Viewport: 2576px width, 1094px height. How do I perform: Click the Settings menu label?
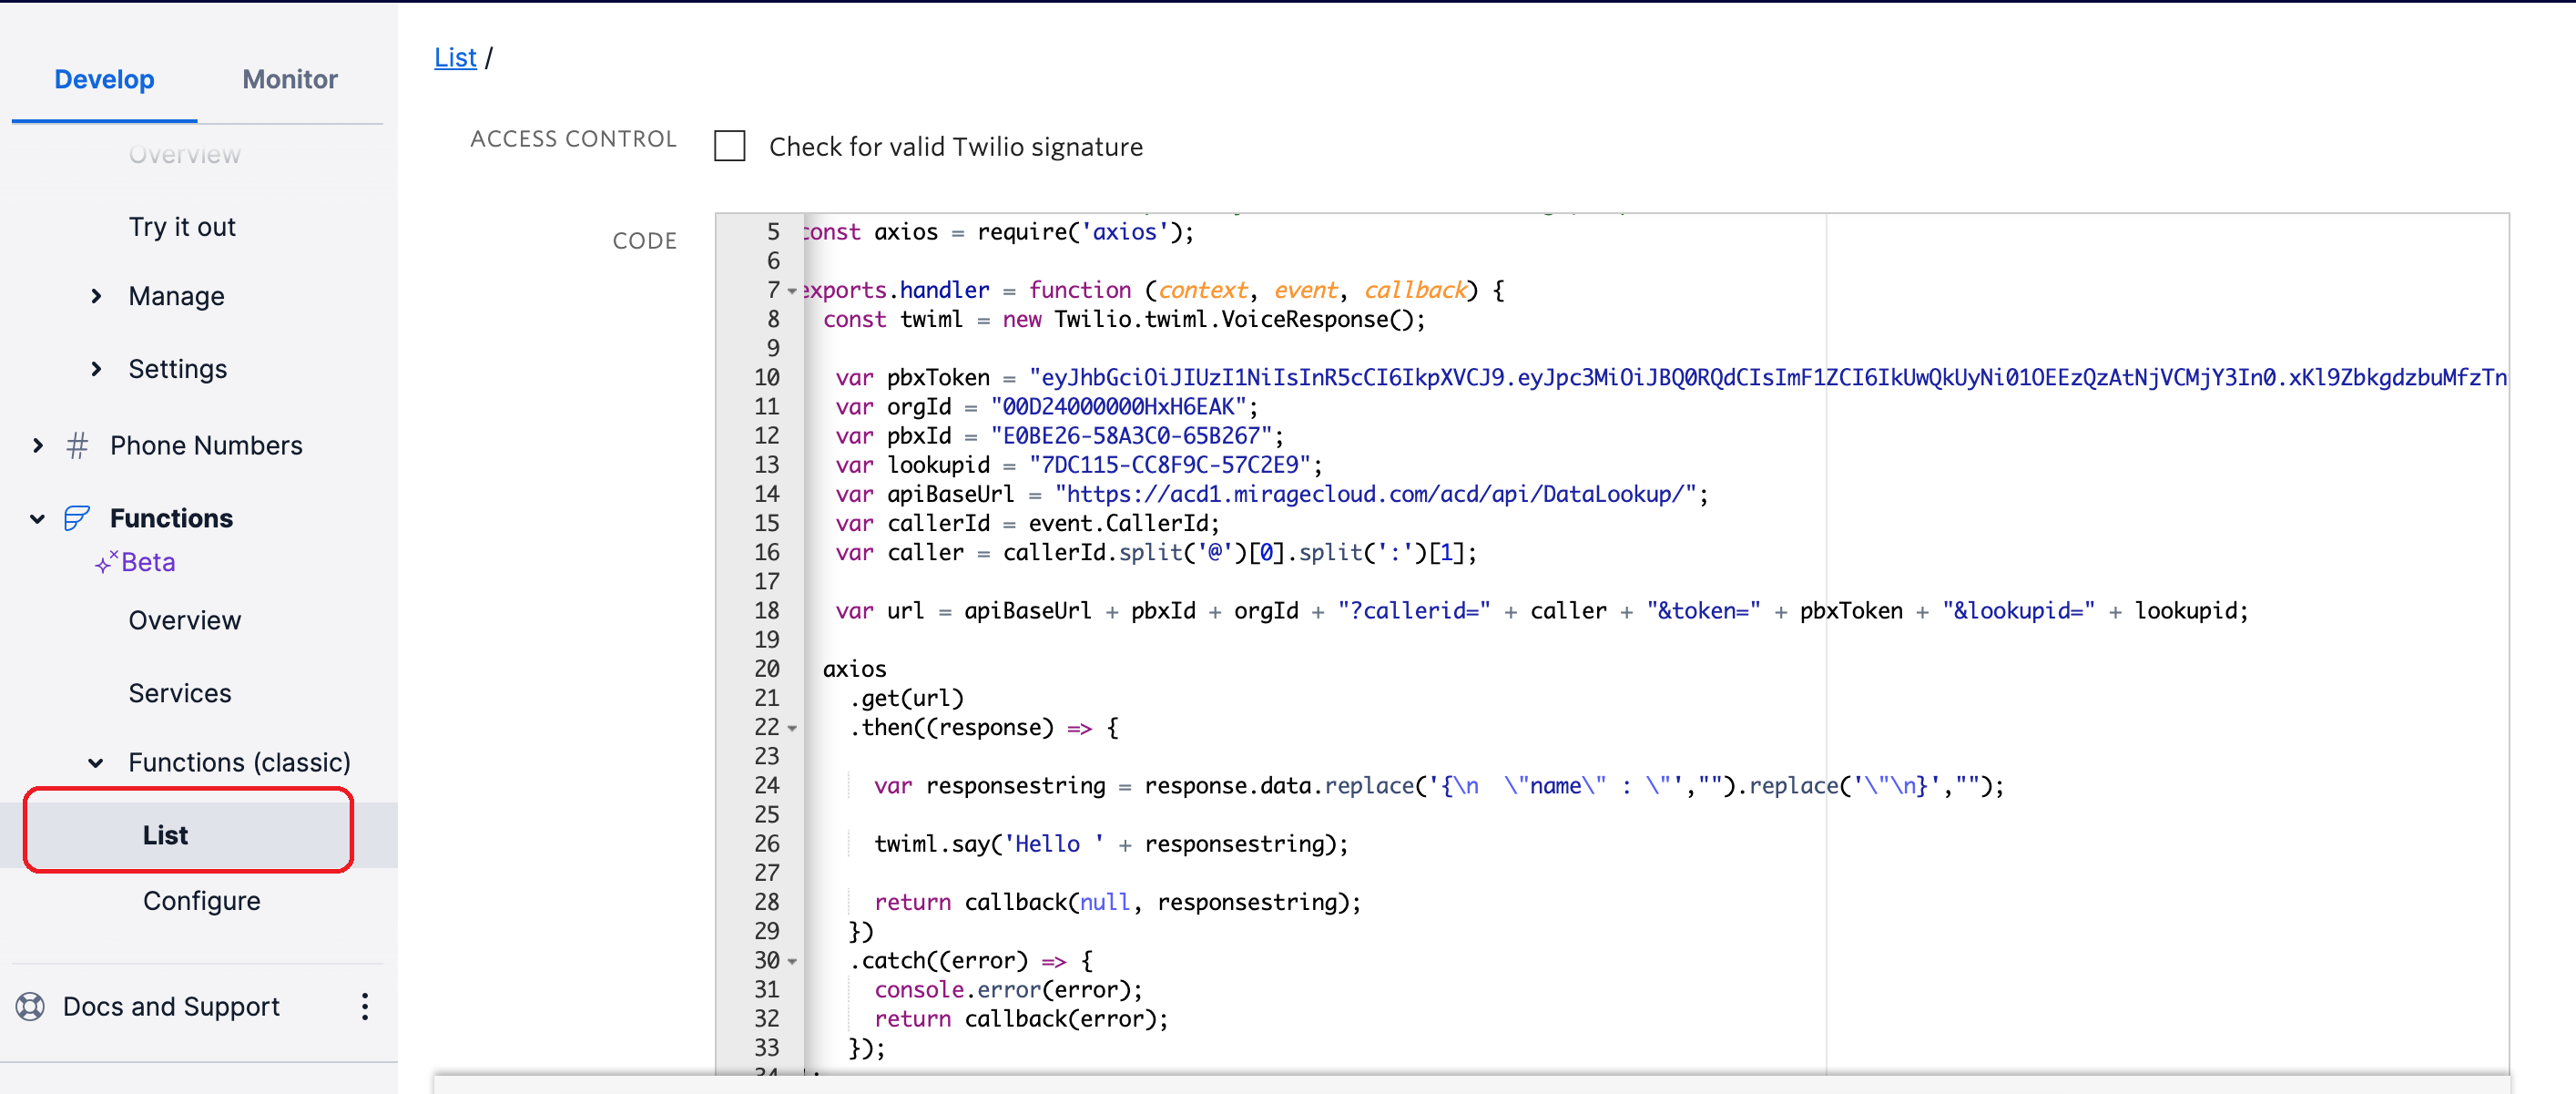tap(178, 369)
